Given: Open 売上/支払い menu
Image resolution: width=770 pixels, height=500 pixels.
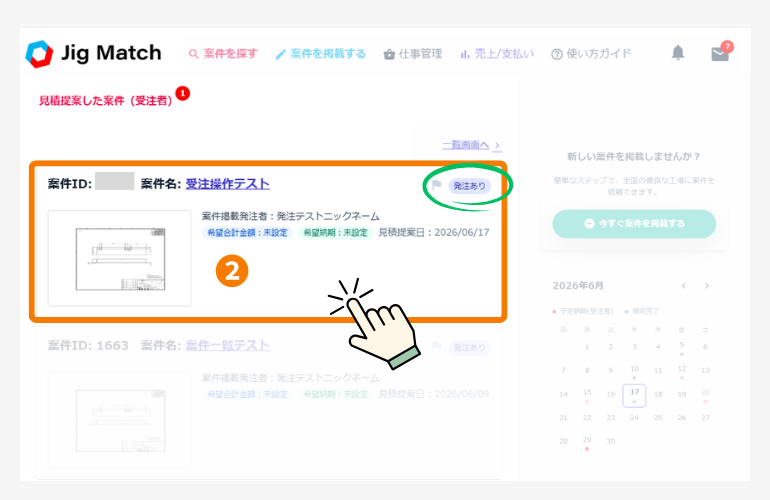Looking at the screenshot, I should tap(497, 54).
